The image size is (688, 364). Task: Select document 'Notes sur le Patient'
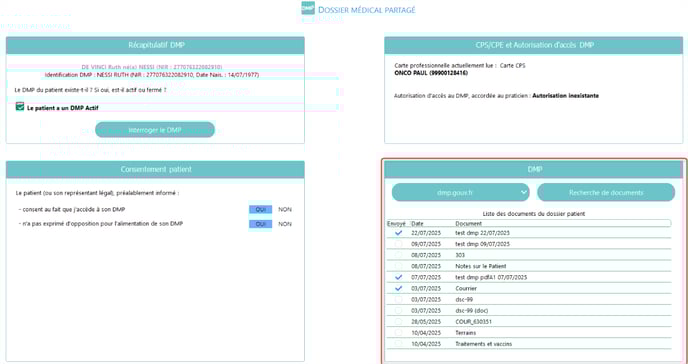click(x=481, y=266)
